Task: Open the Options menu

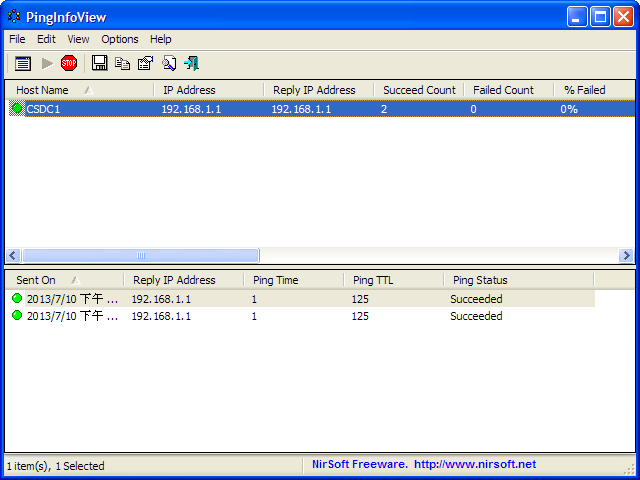Action: click(x=120, y=39)
